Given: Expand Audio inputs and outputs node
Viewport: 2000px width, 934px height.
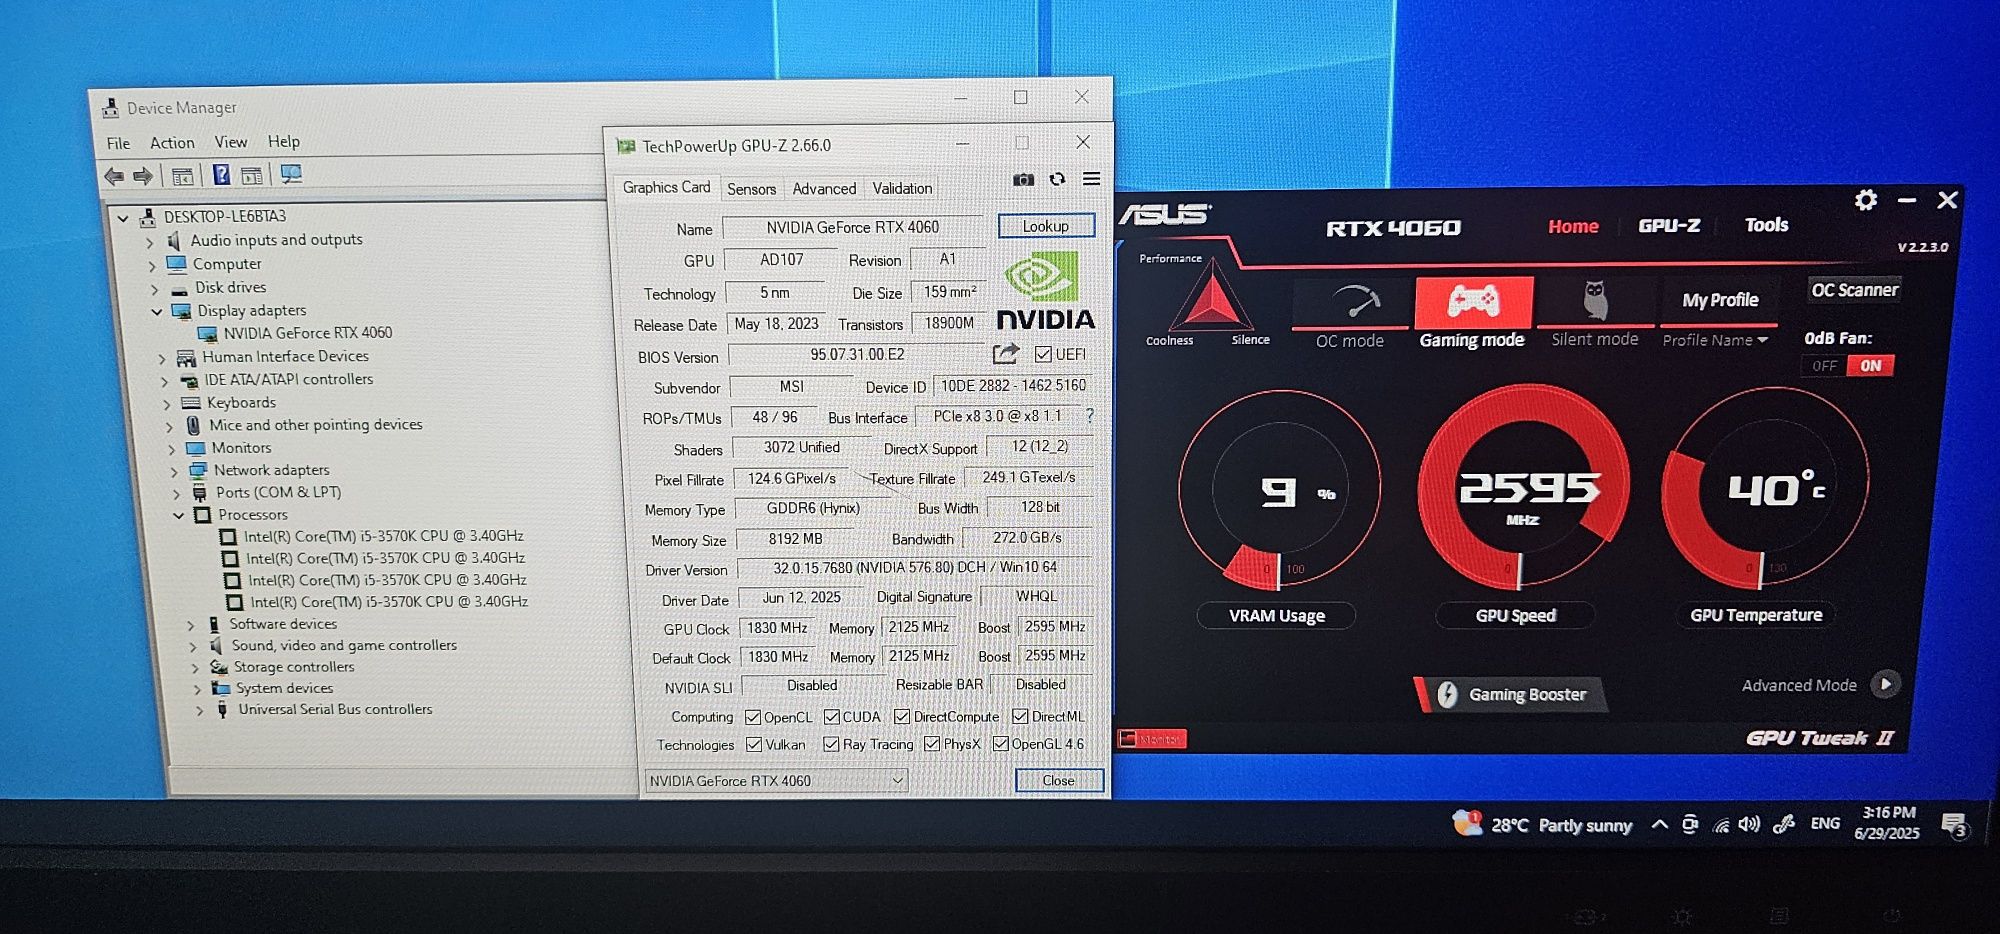Looking at the screenshot, I should pos(150,242).
